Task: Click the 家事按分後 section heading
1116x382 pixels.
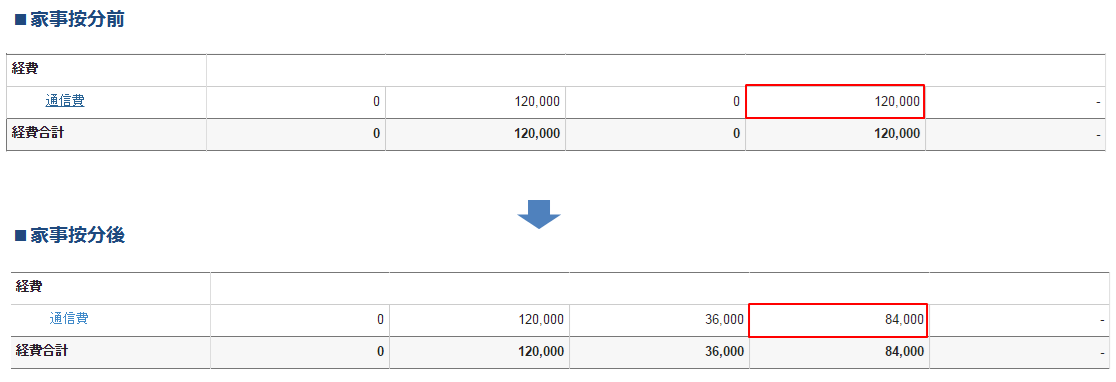Action: pyautogui.click(x=78, y=235)
